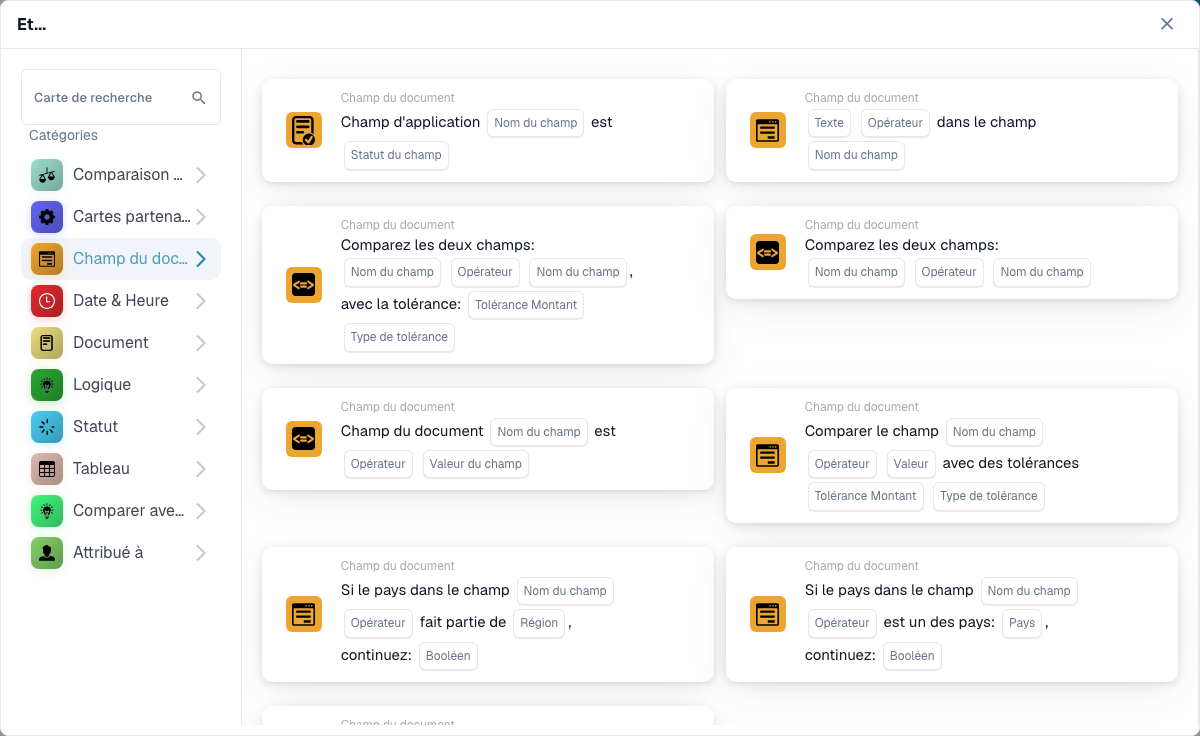1200x736 pixels.
Task: Click the Logique lightbulb icon
Action: pyautogui.click(x=47, y=385)
